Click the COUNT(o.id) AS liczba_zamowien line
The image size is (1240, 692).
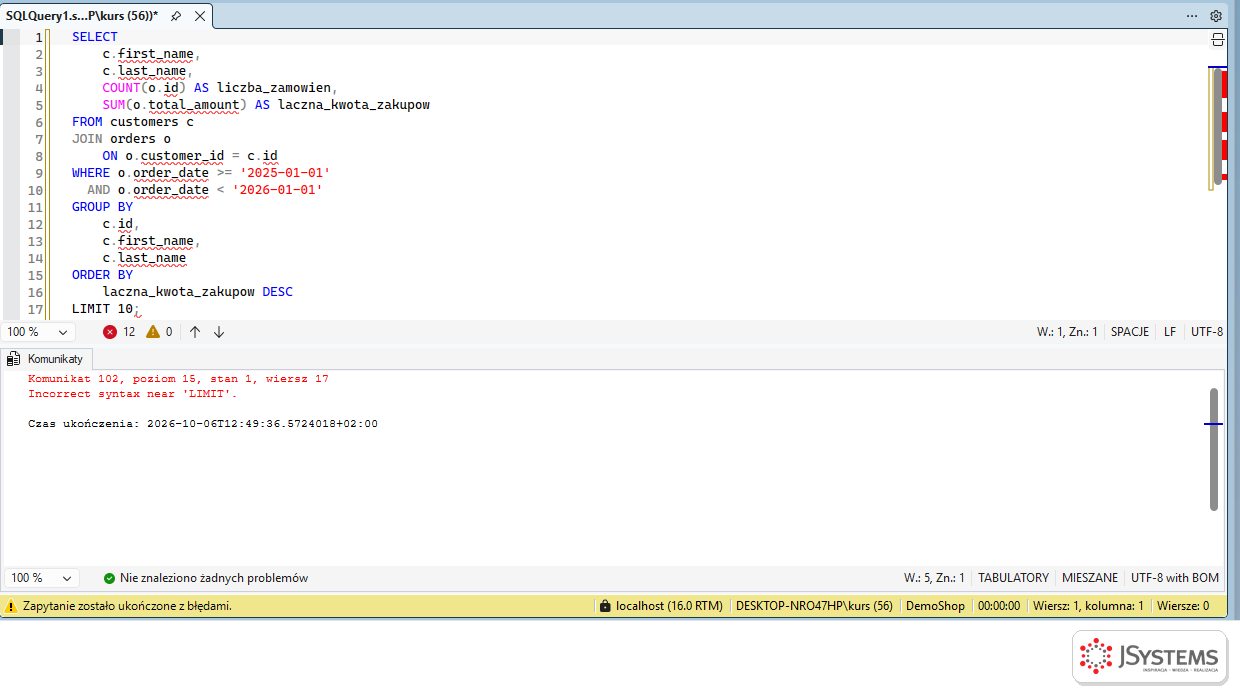(220, 88)
